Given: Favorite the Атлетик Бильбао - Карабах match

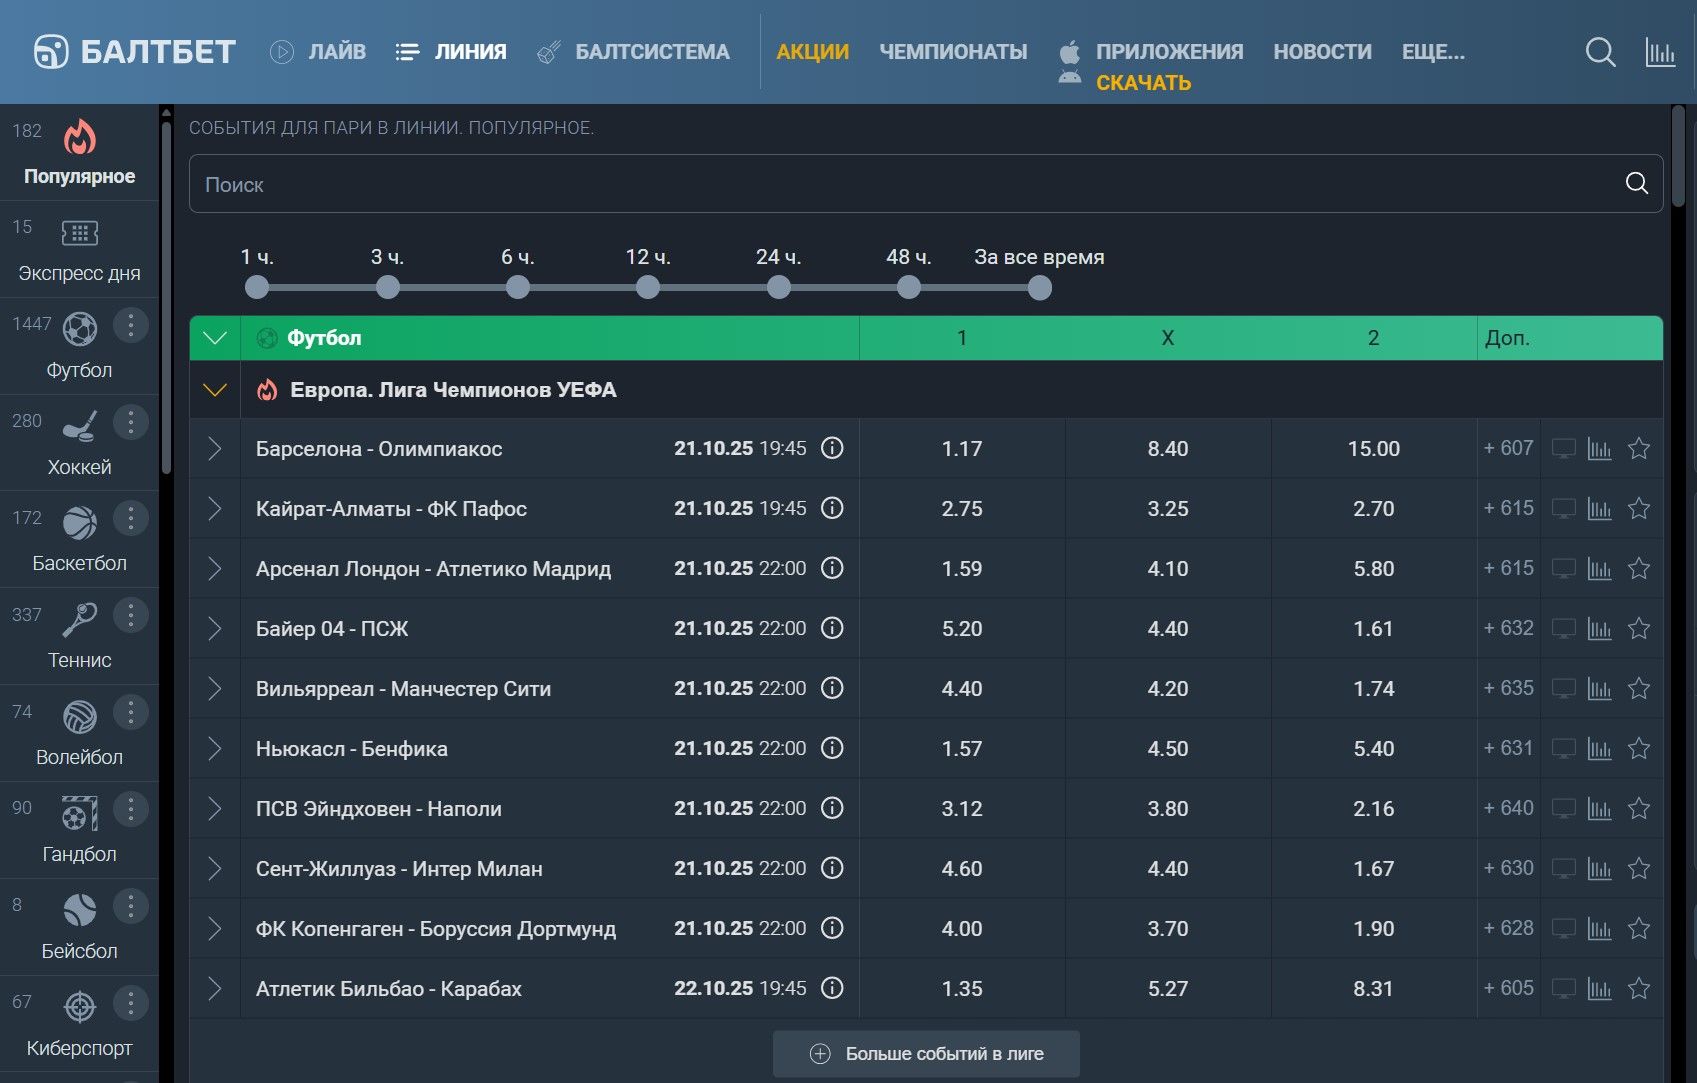Looking at the screenshot, I should 1638,989.
